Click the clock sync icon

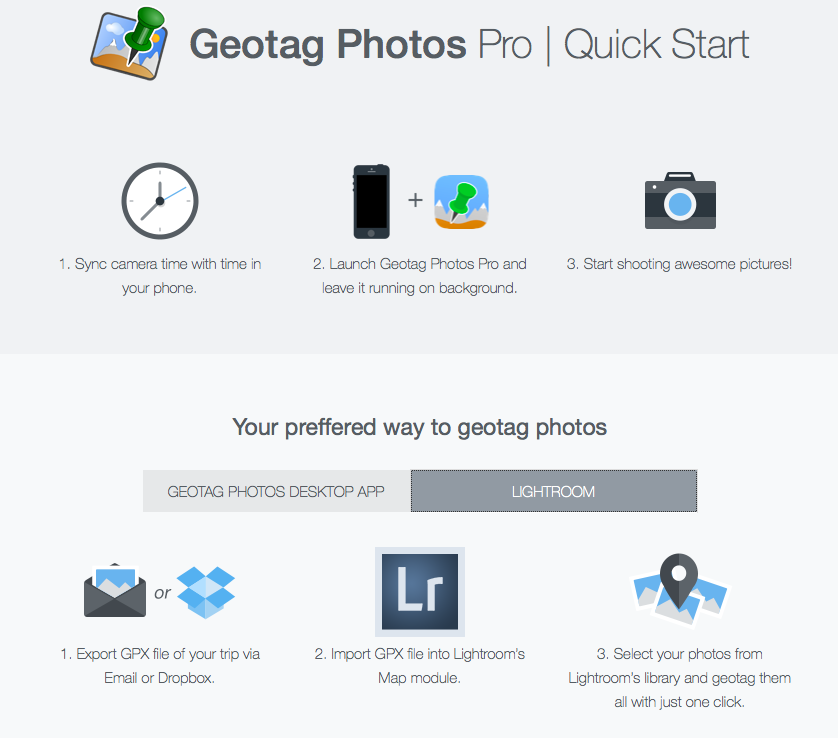[x=160, y=201]
